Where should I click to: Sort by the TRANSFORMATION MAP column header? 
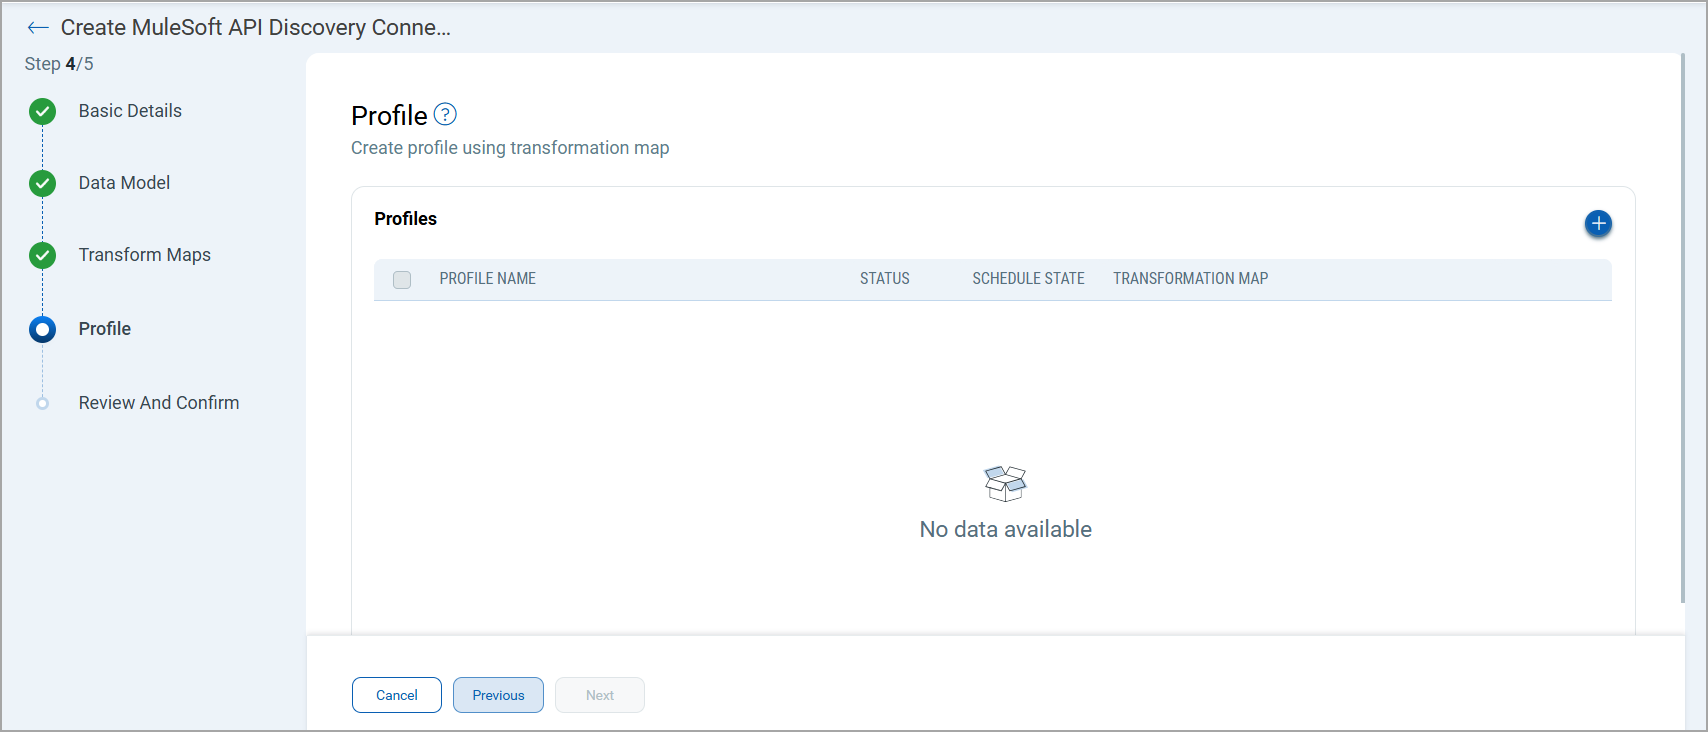click(x=1190, y=279)
